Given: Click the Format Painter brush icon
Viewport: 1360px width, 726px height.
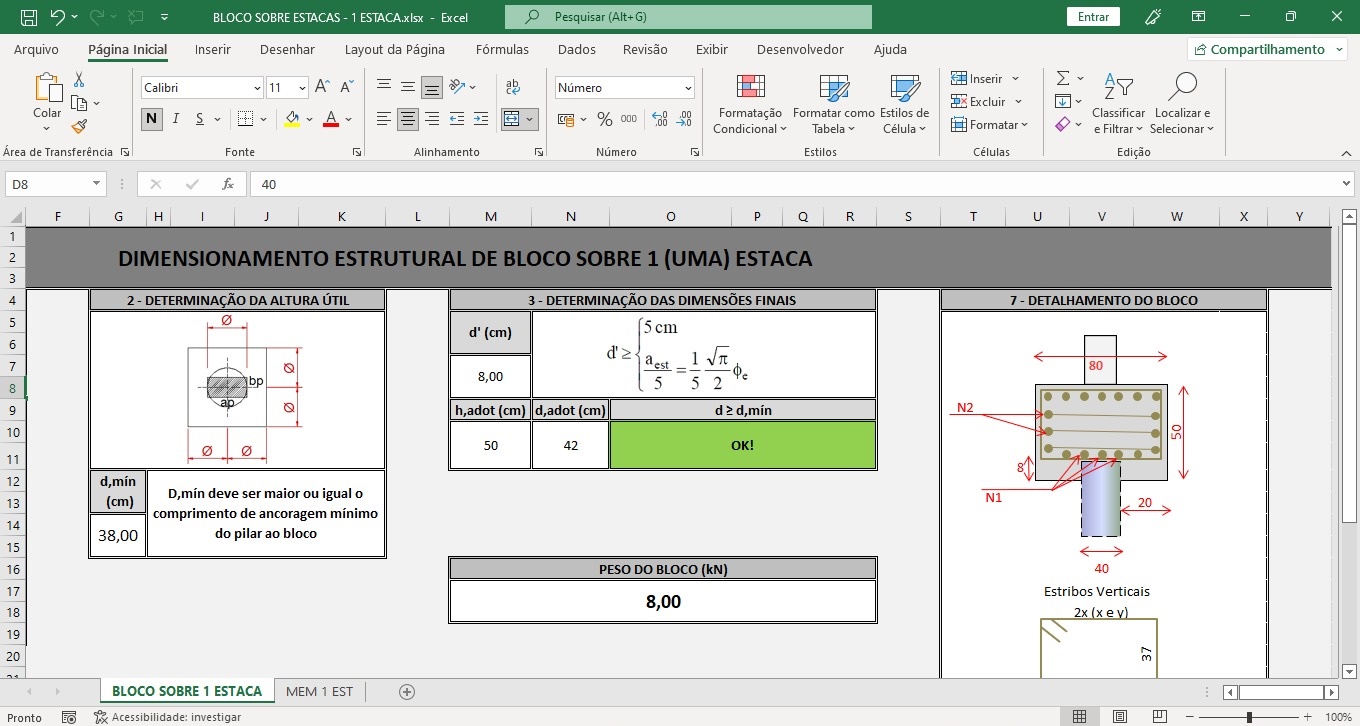Looking at the screenshot, I should point(79,126).
